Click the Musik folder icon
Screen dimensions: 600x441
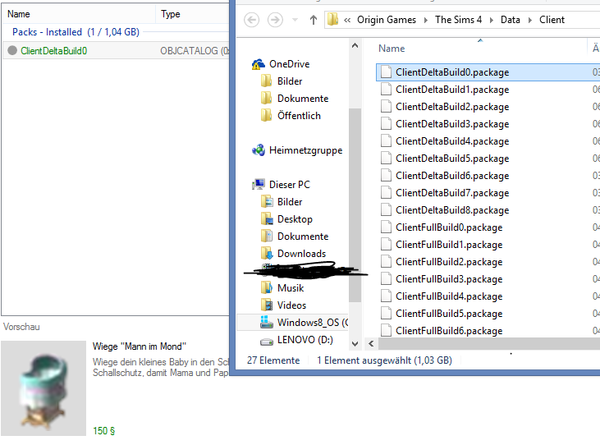[x=267, y=288]
